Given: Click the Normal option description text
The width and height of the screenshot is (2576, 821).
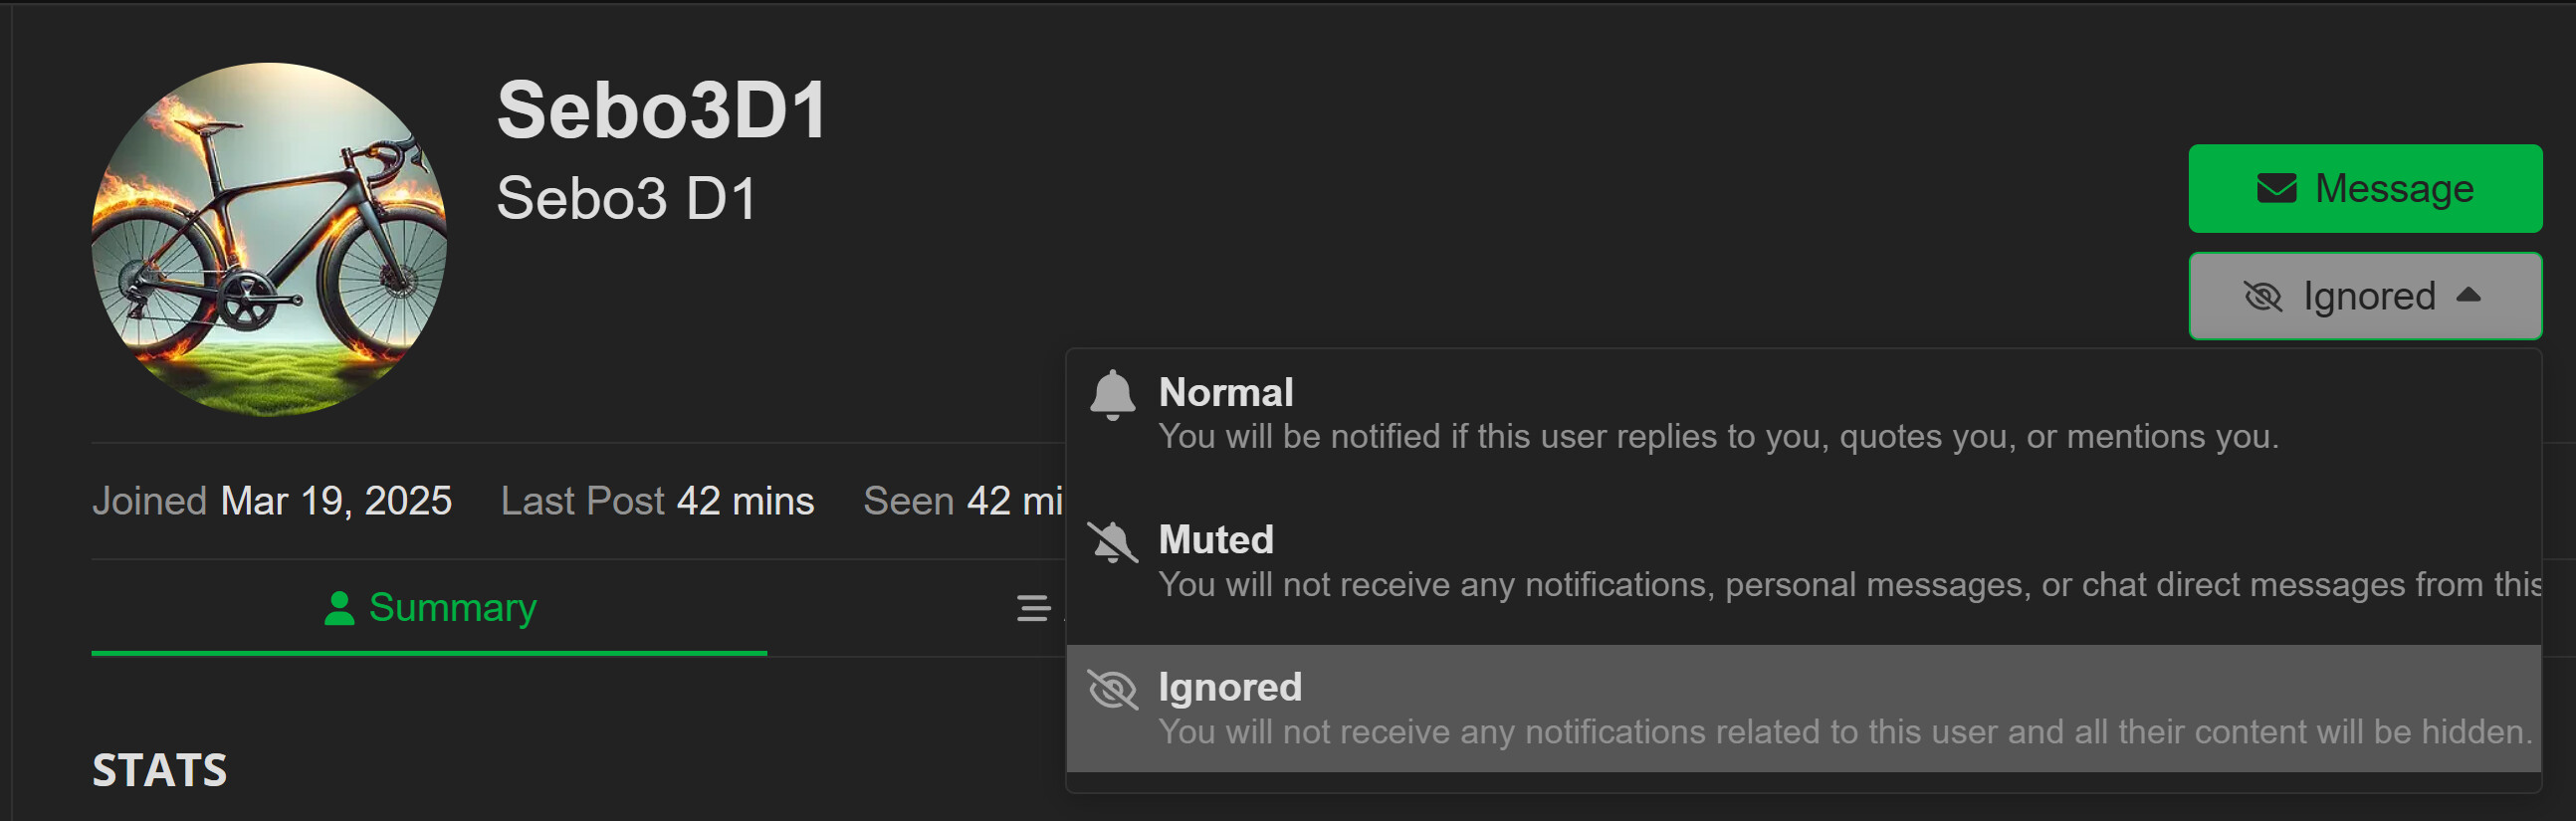Looking at the screenshot, I should [x=1718, y=437].
